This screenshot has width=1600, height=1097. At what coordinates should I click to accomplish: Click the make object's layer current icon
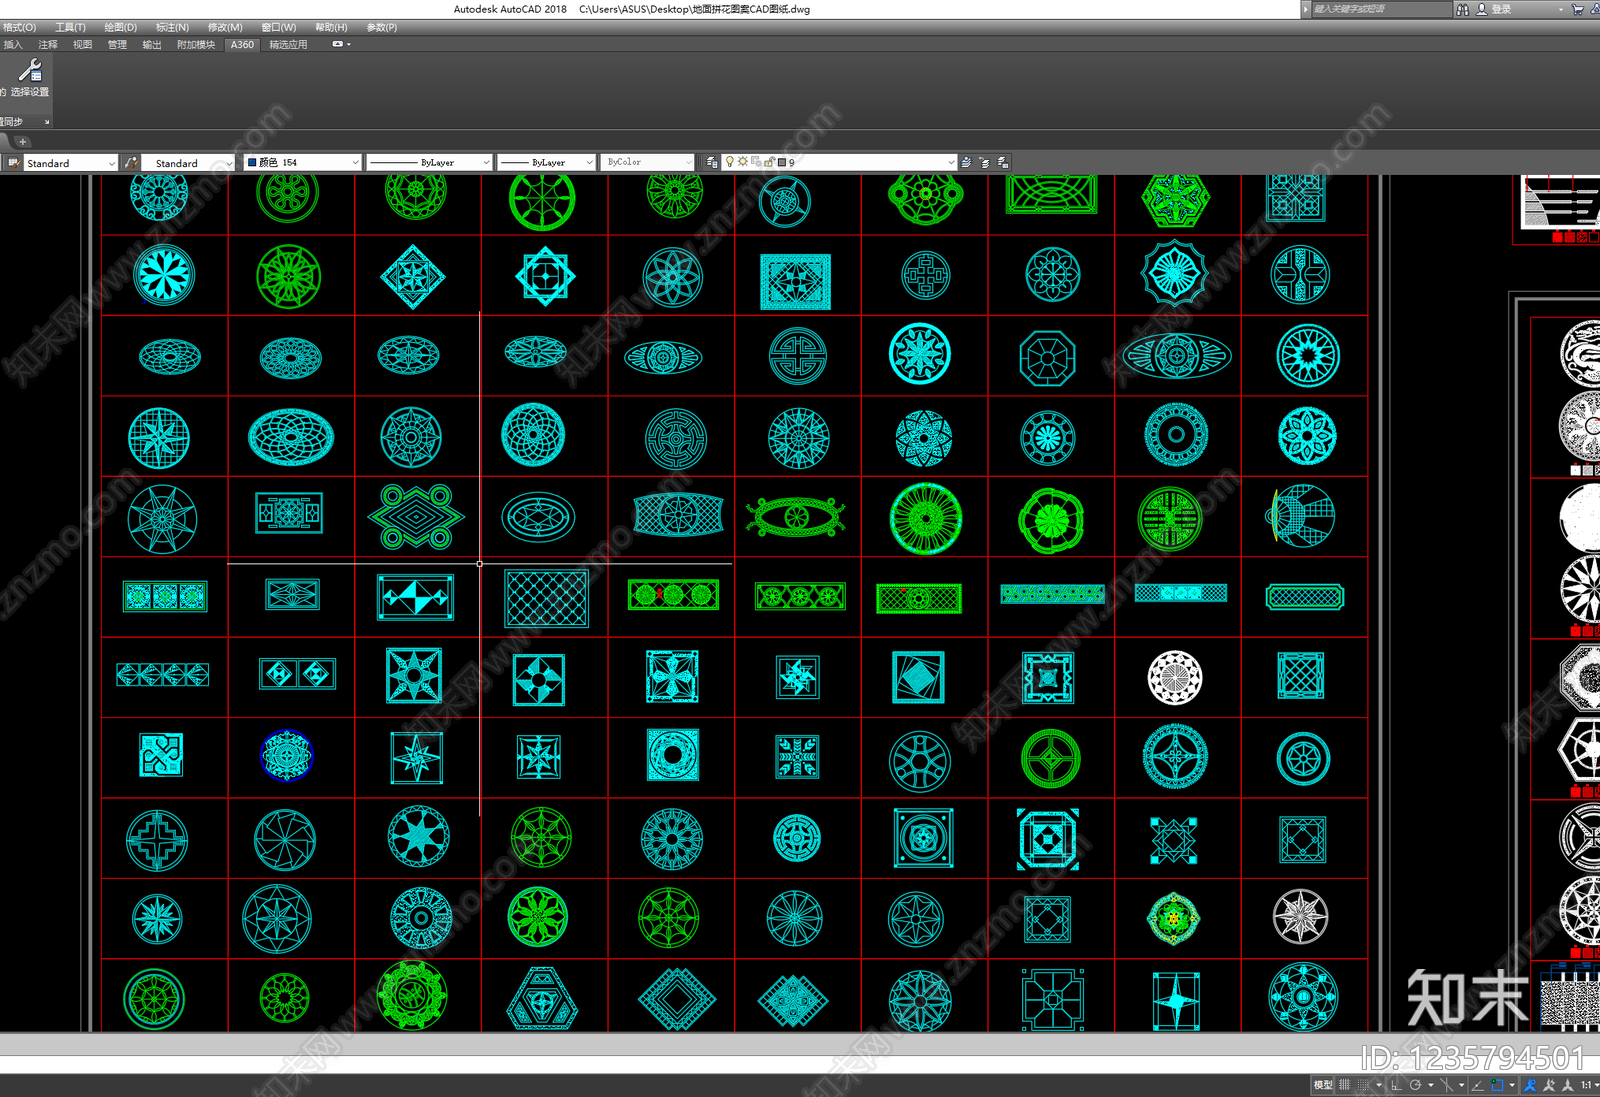(x=966, y=162)
